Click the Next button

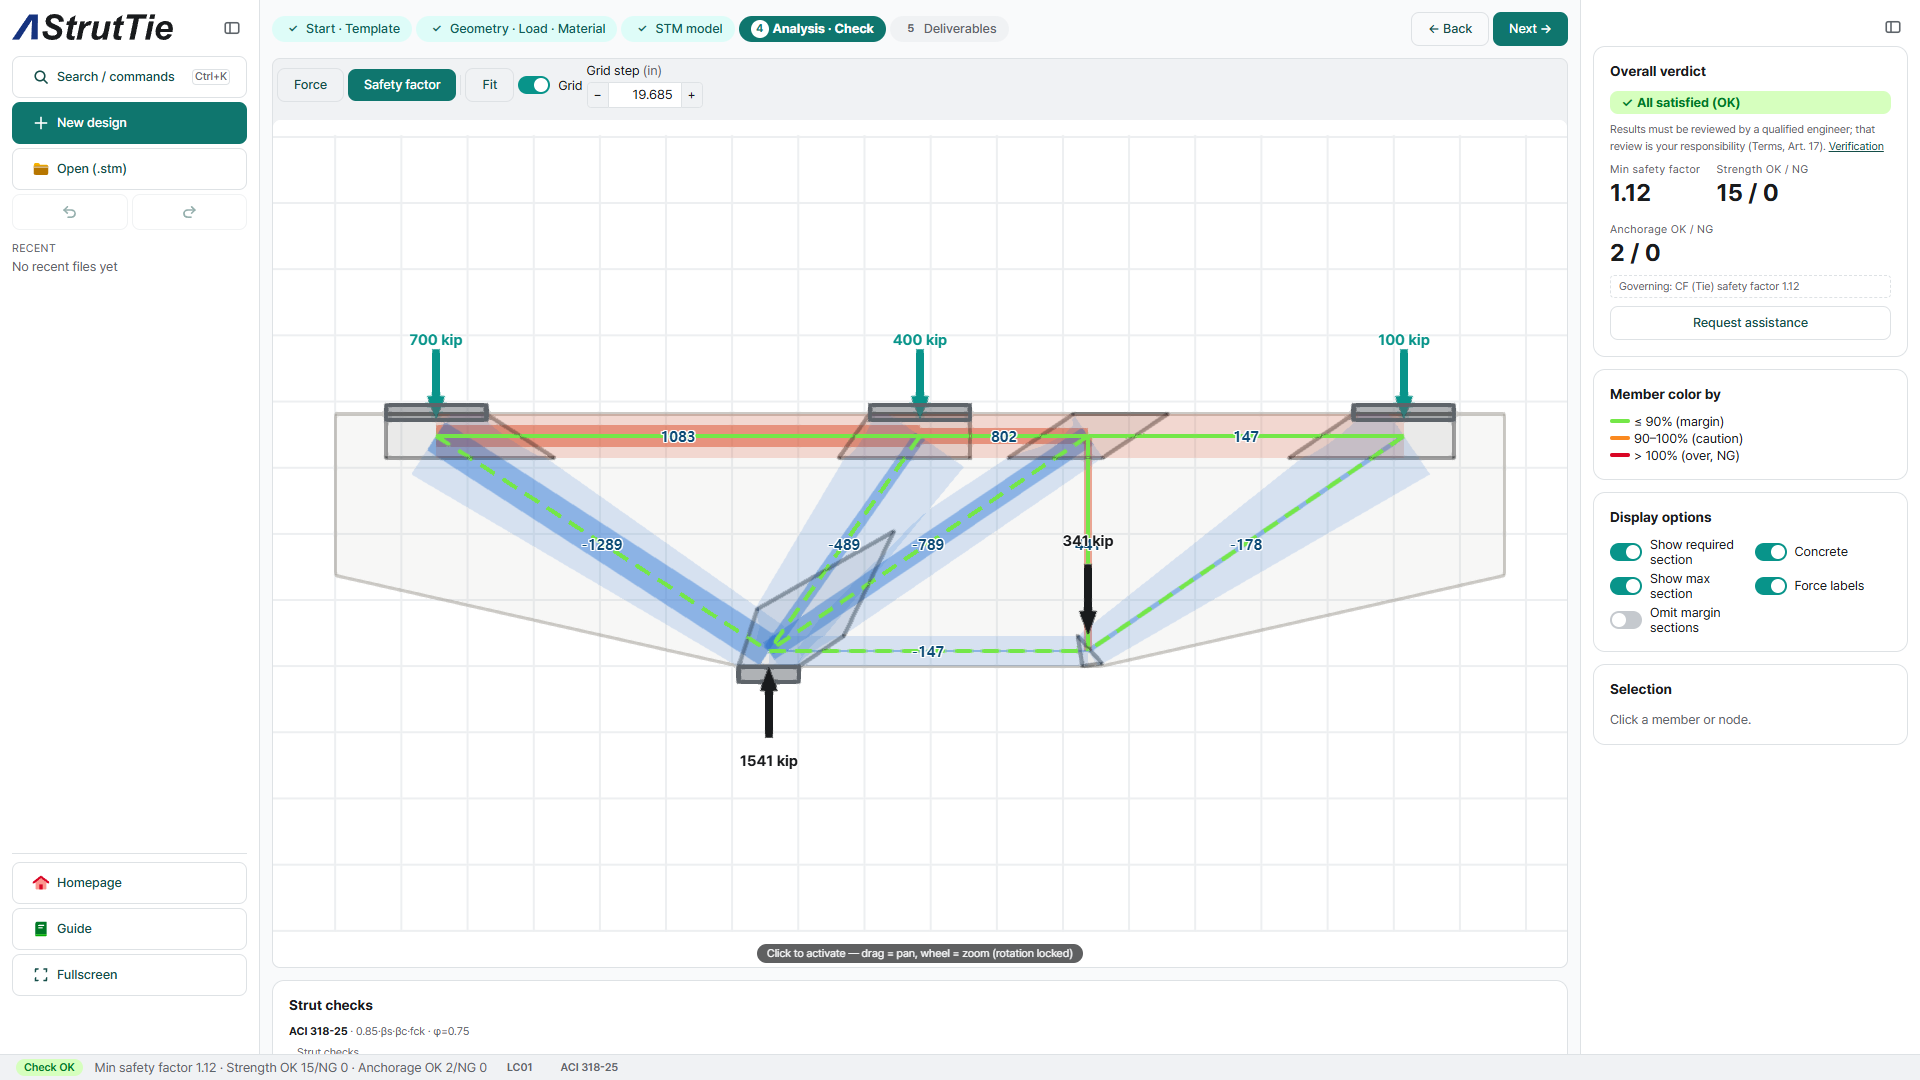pos(1530,29)
